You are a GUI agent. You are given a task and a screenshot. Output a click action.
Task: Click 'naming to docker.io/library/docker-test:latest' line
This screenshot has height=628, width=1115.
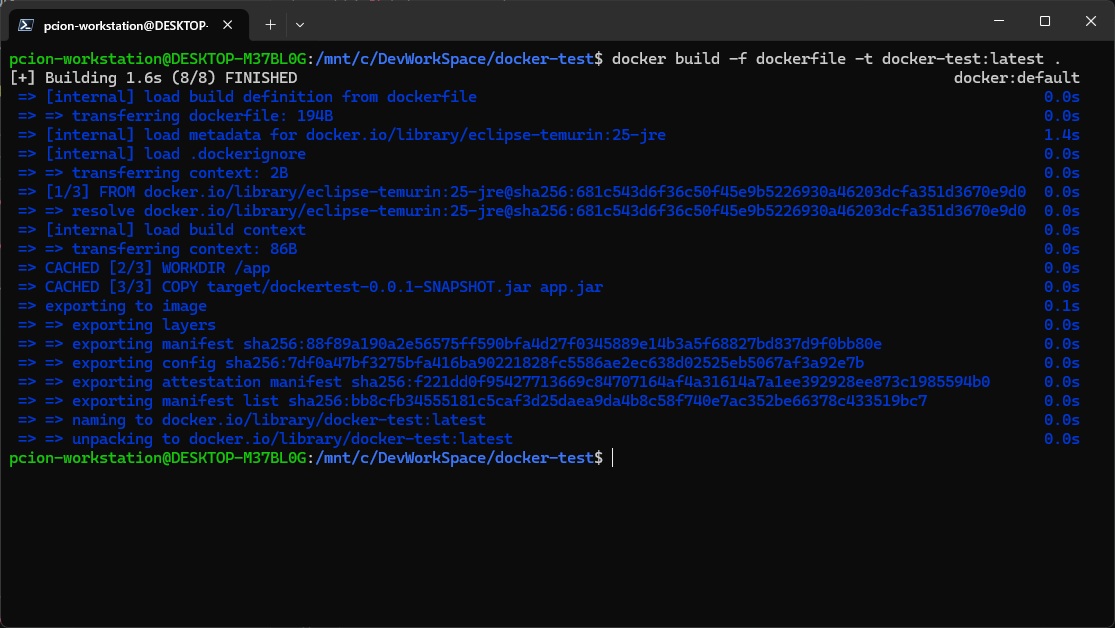pyautogui.click(x=252, y=420)
